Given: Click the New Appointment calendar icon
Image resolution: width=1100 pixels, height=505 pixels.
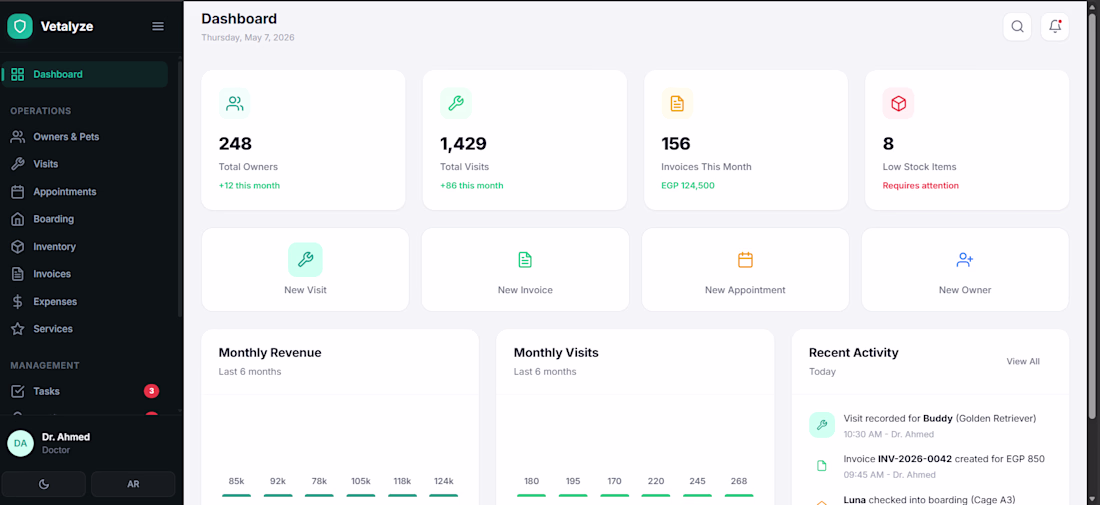Looking at the screenshot, I should click(745, 260).
